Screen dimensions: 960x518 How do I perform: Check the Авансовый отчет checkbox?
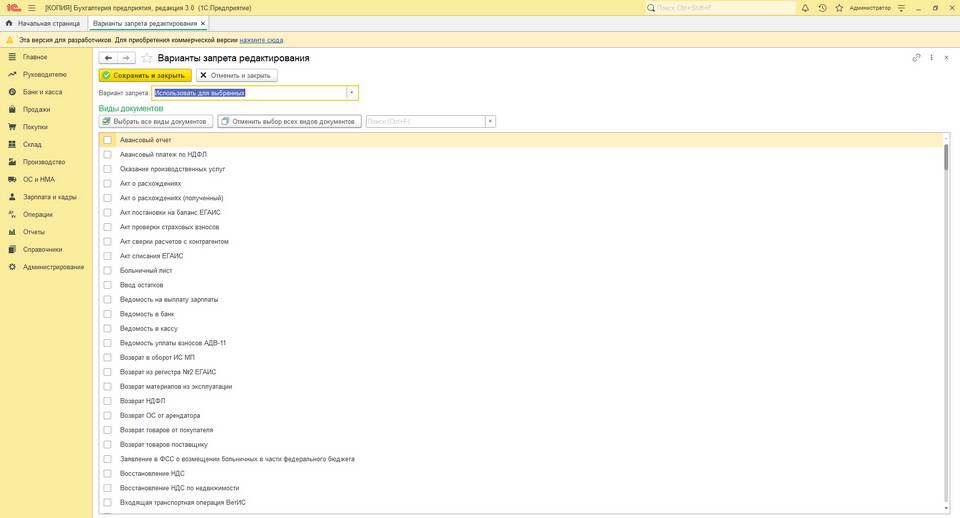click(x=108, y=140)
